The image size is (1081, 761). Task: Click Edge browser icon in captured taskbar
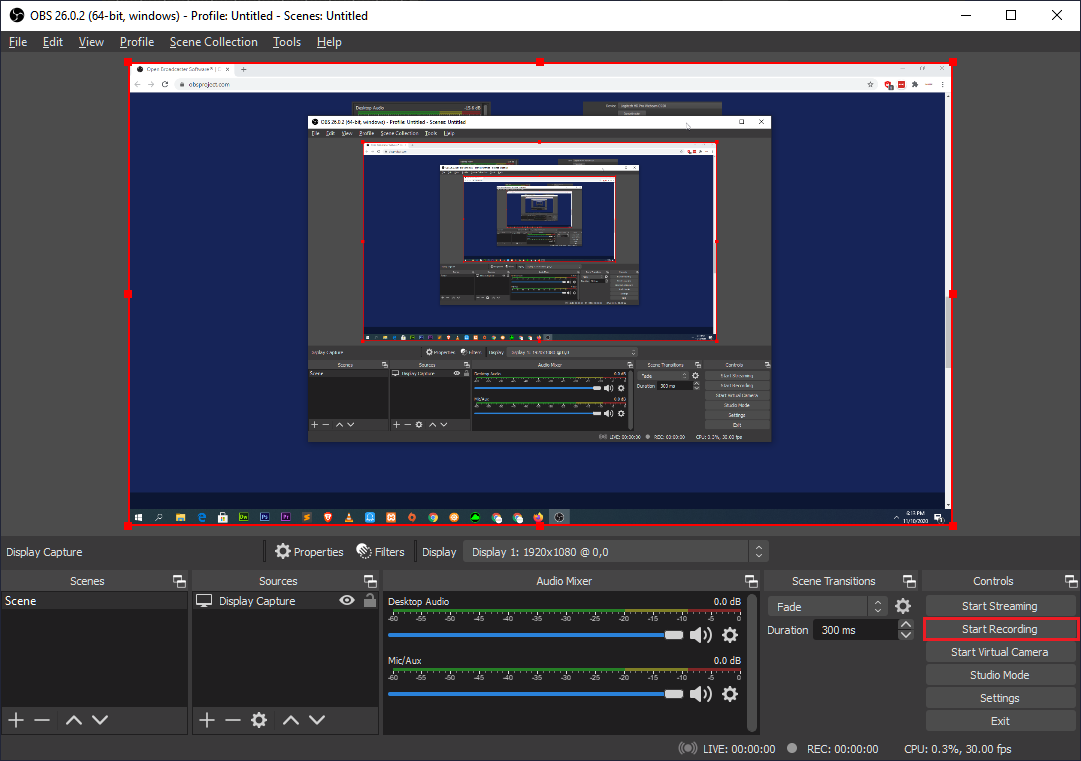(x=202, y=517)
